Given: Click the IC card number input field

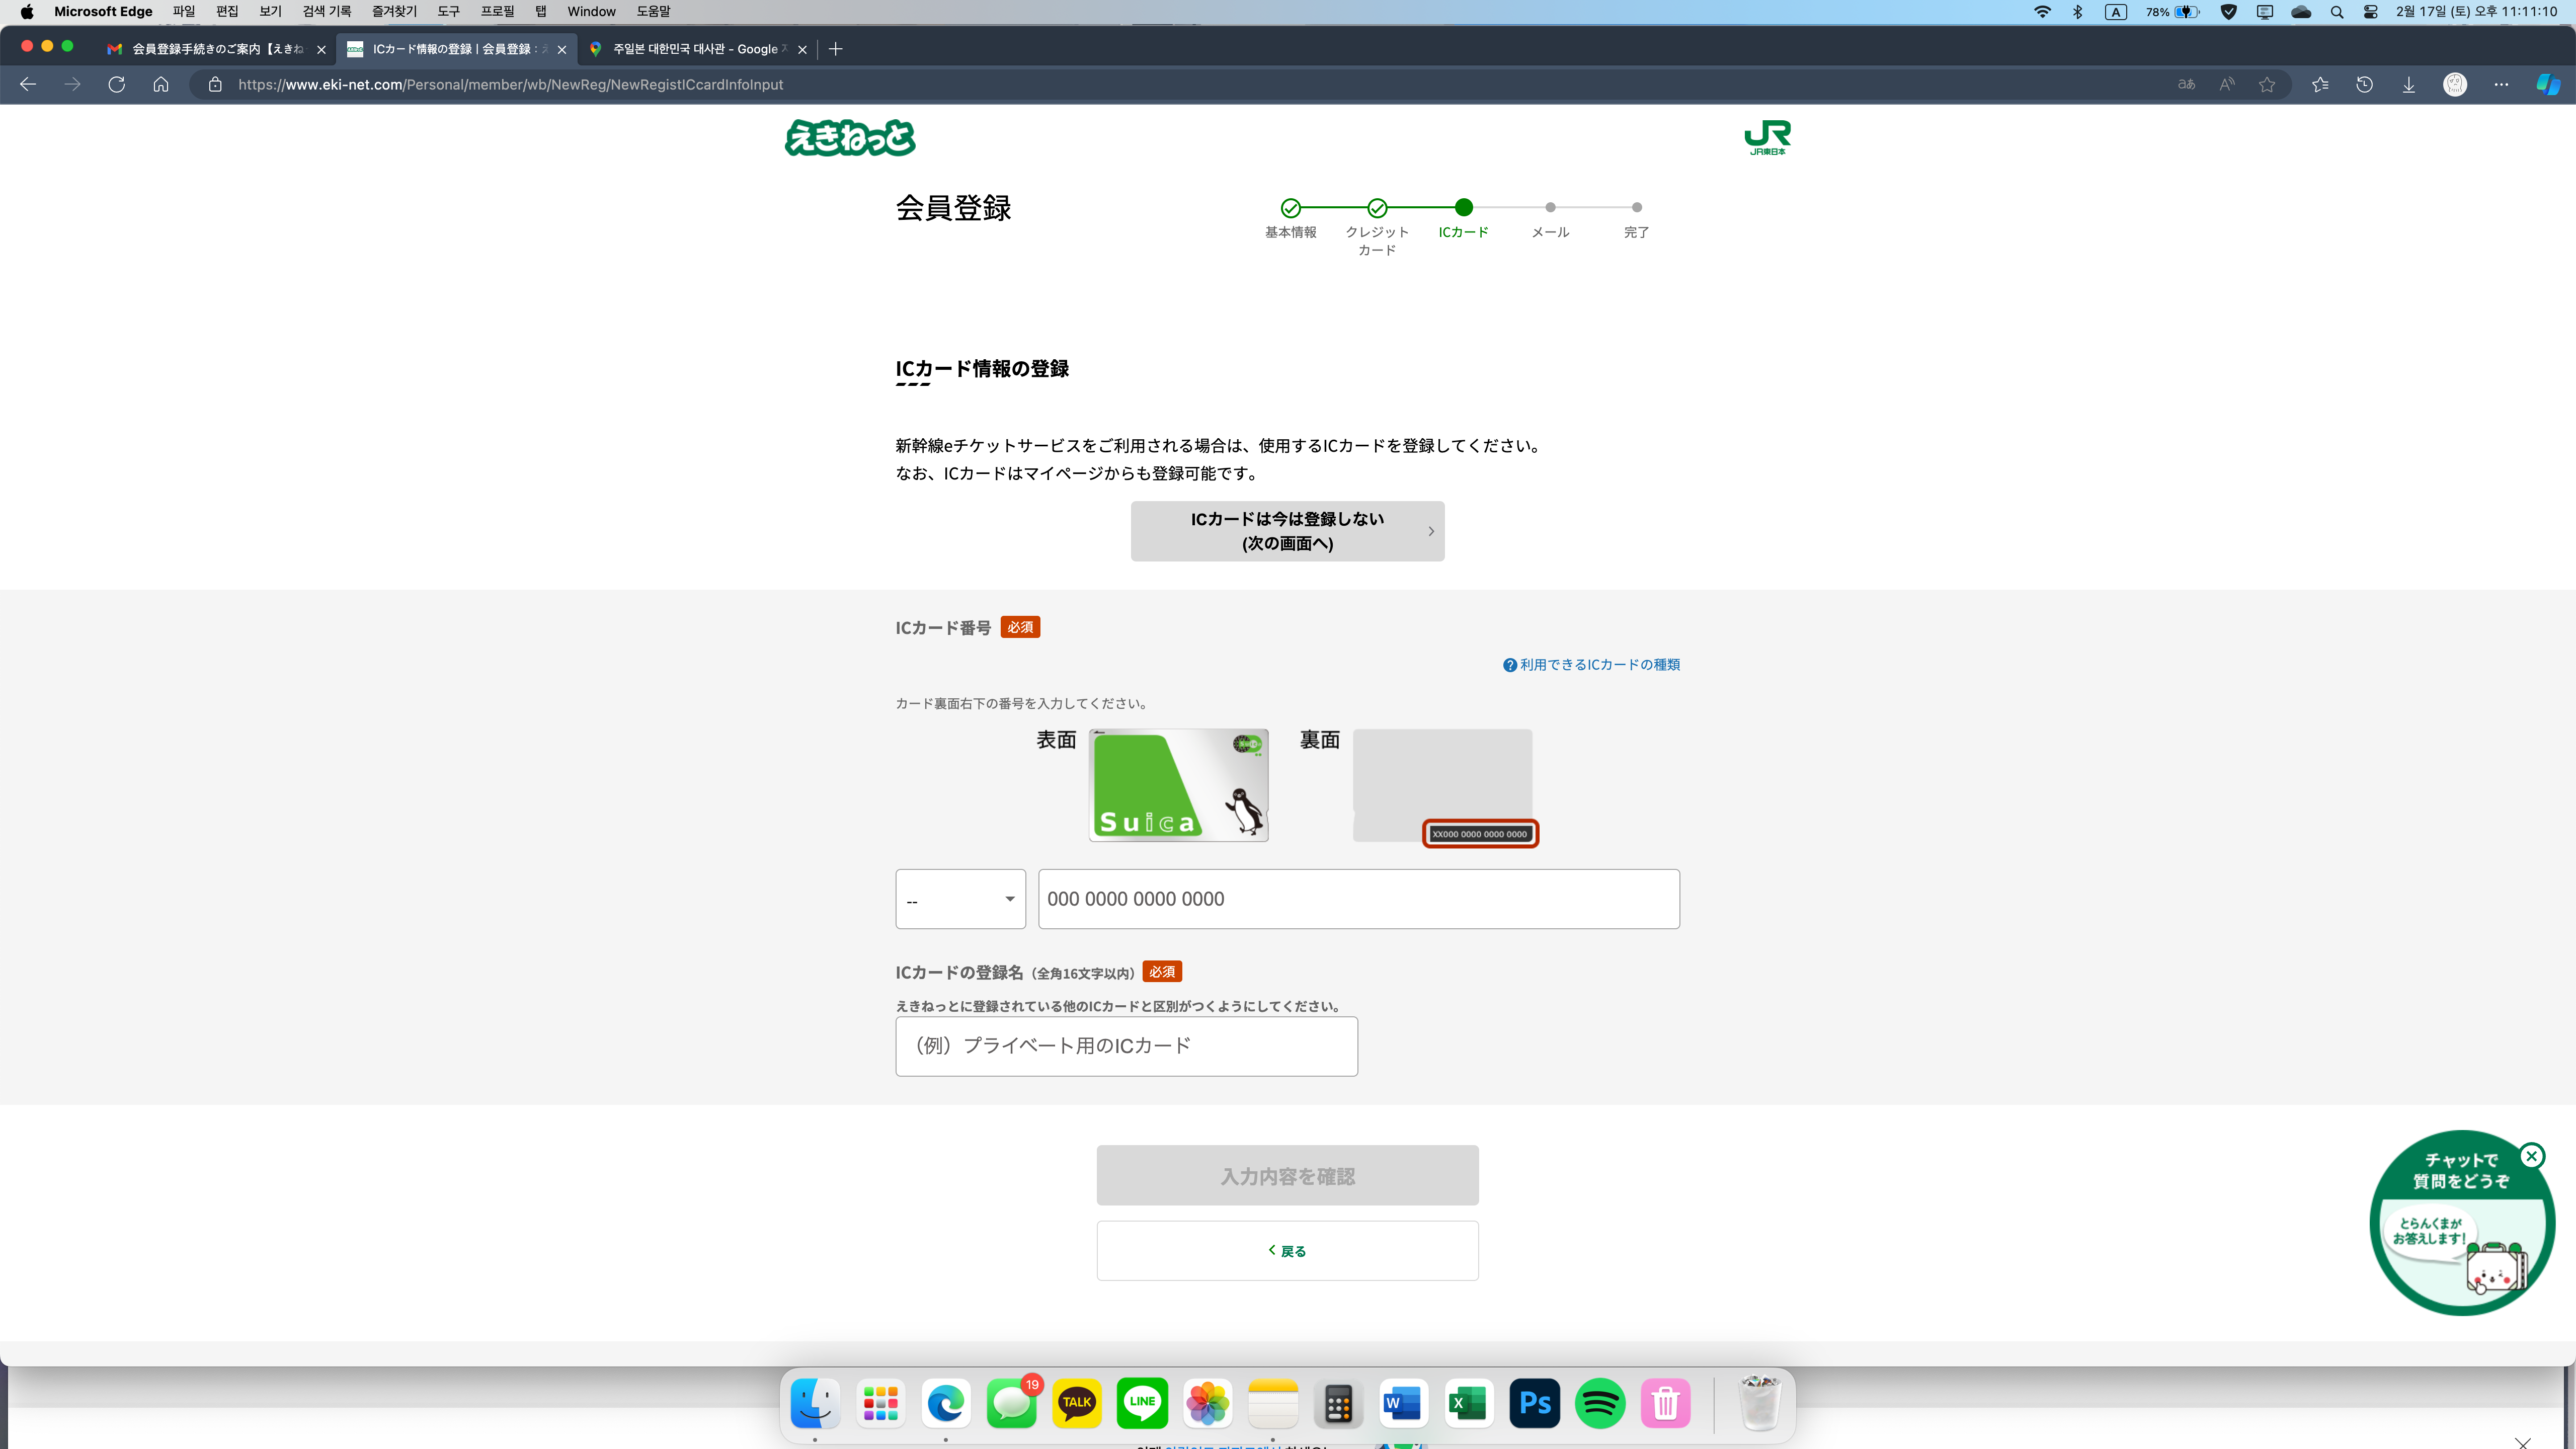Looking at the screenshot, I should [x=1358, y=899].
